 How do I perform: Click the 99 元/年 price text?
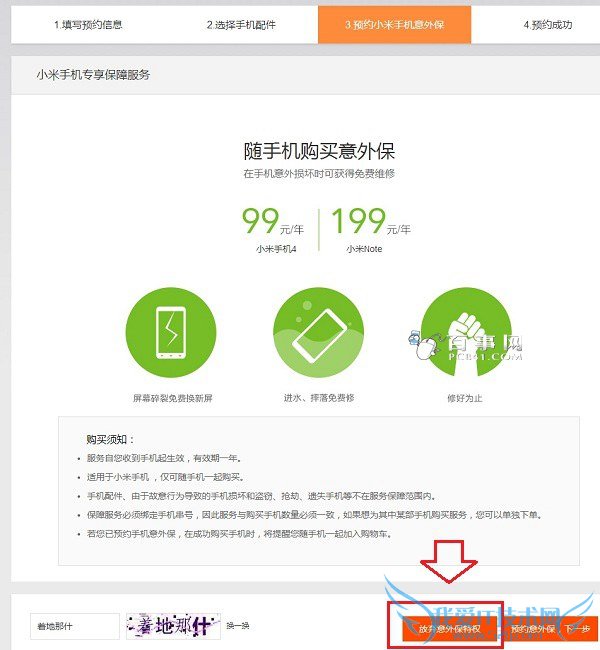[273, 221]
